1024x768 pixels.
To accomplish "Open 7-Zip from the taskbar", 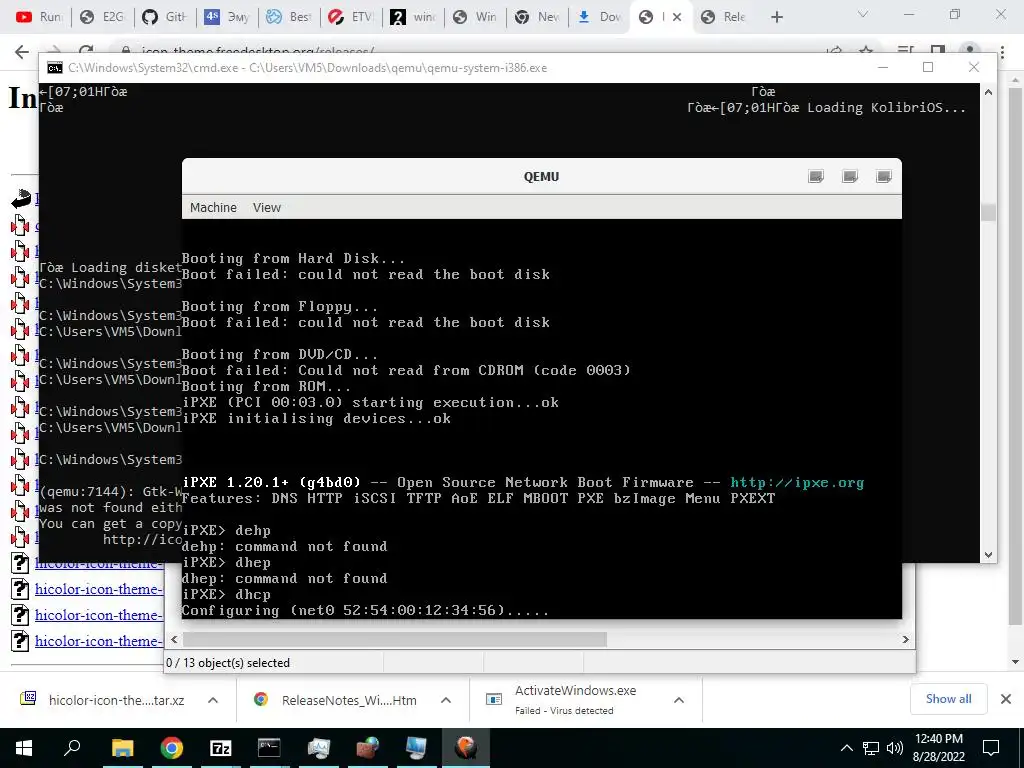I will tap(220, 748).
